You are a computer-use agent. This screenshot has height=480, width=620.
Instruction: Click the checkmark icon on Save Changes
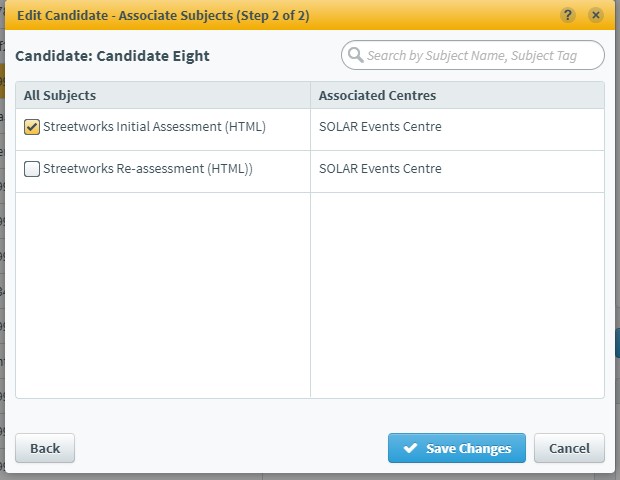point(410,448)
